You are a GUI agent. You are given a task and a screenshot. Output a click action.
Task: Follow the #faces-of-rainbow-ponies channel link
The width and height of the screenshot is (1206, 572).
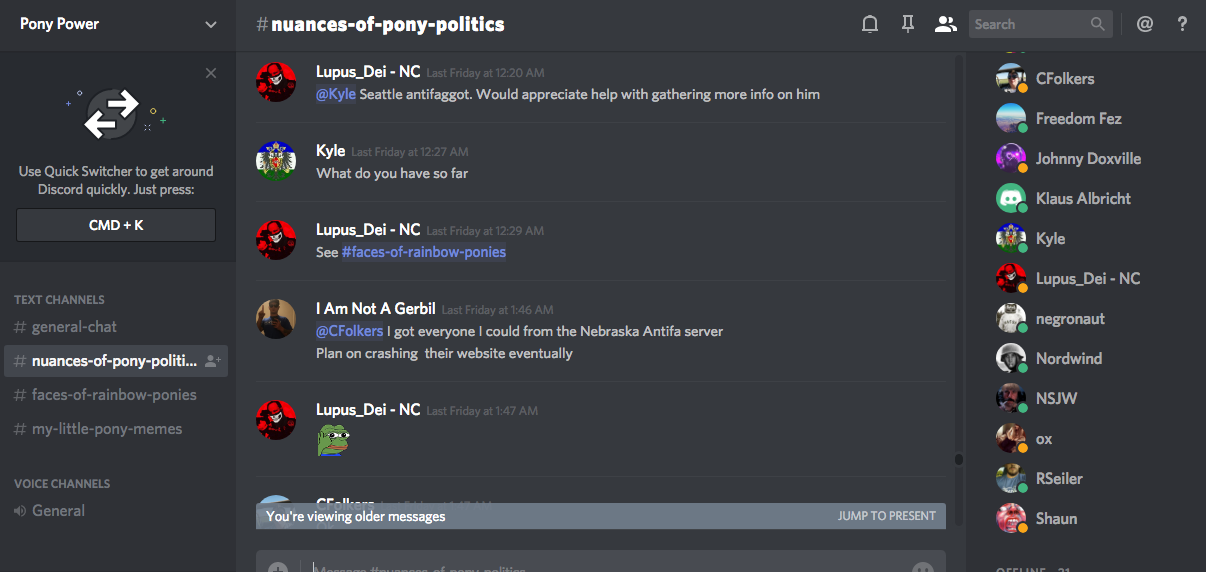tap(424, 252)
